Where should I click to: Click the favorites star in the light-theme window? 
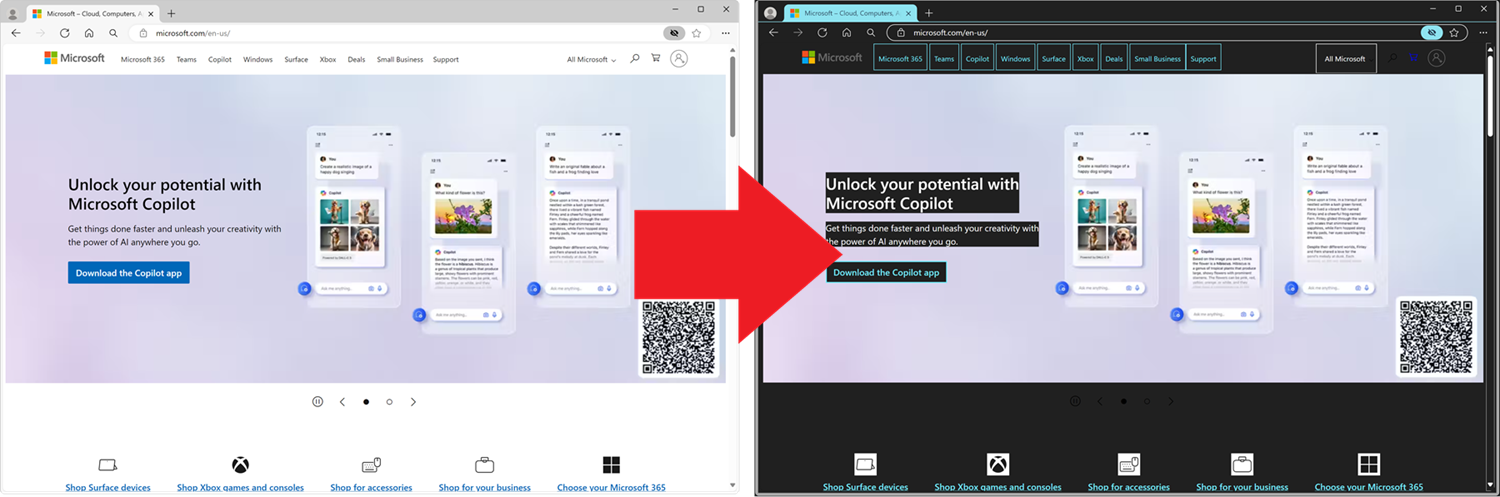tap(696, 33)
